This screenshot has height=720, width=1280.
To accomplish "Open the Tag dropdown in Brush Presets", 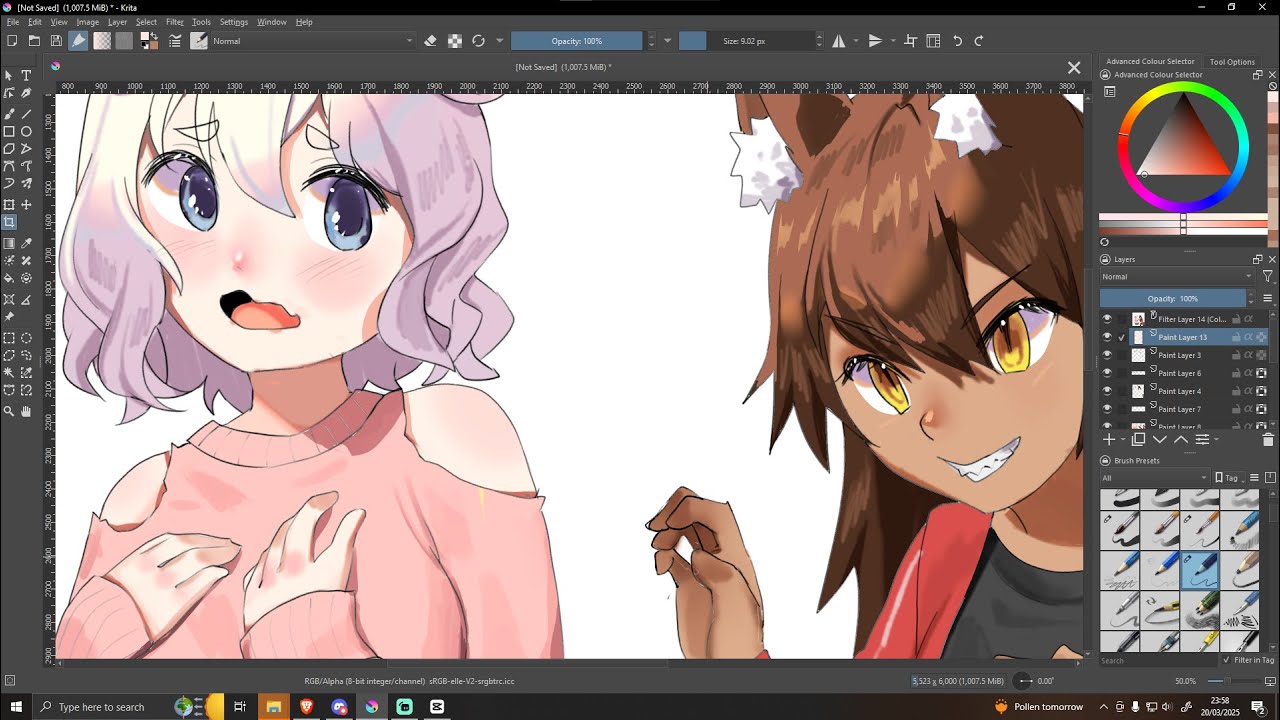I will pyautogui.click(x=1231, y=477).
